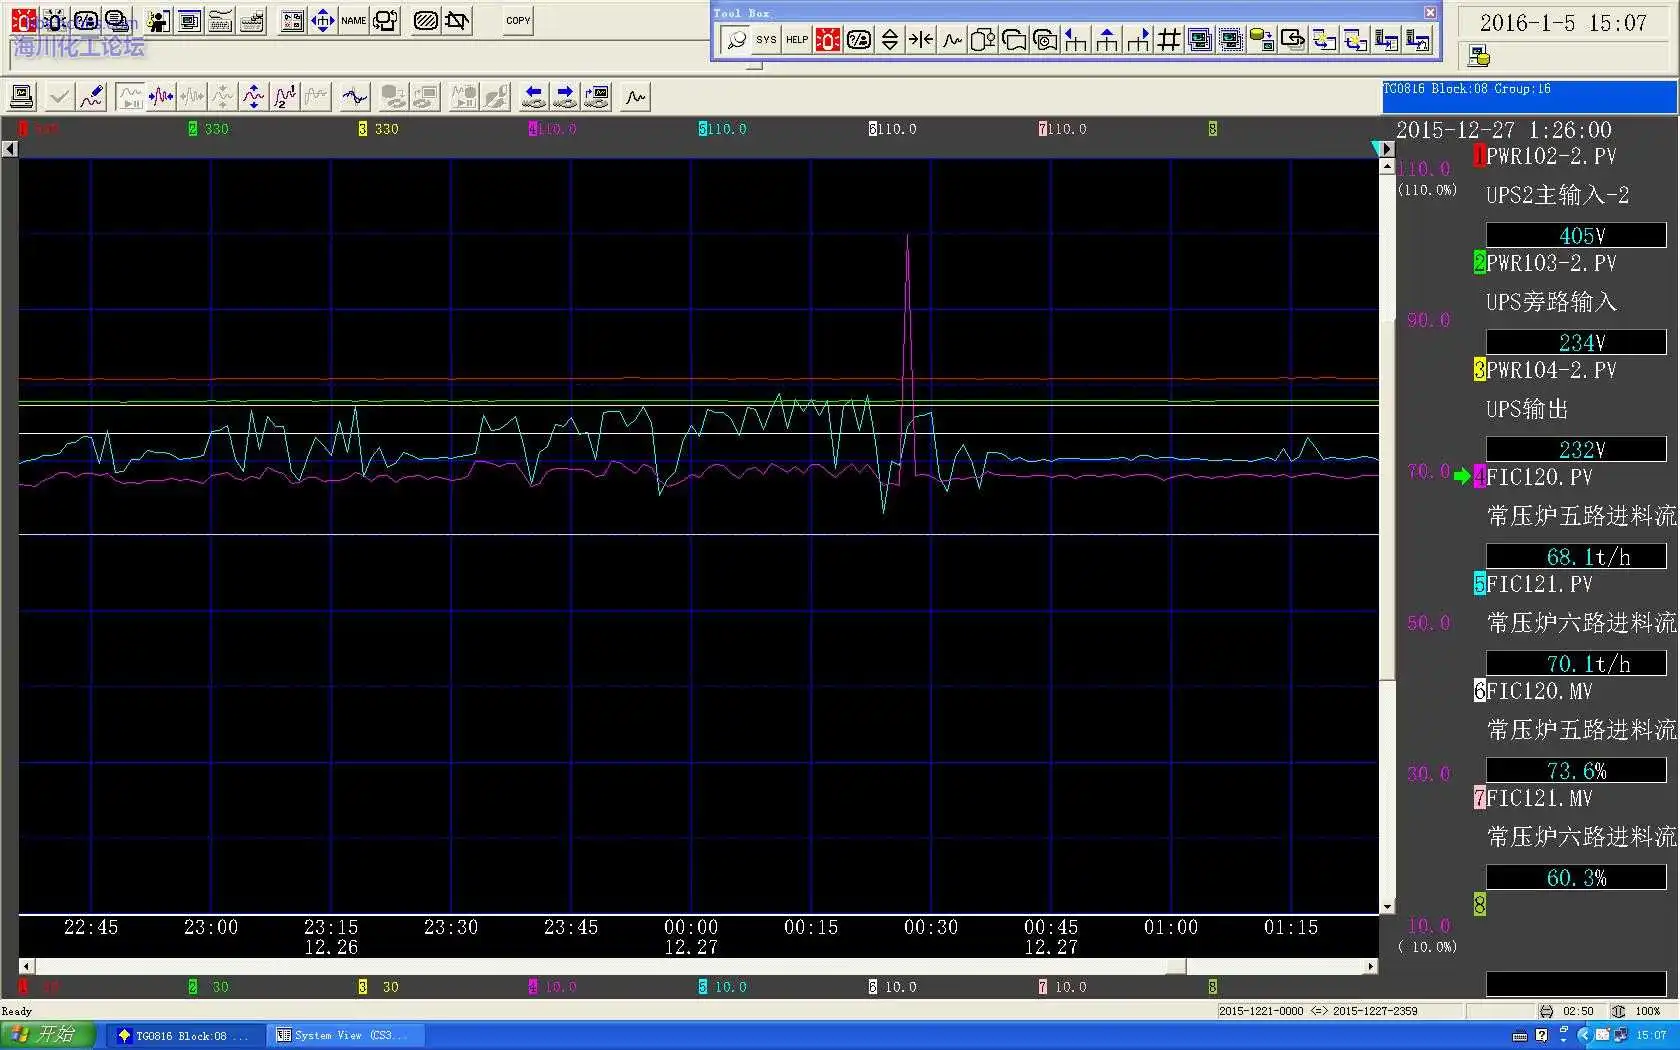Pin the Tool Box with the pushpin icon

(736, 40)
